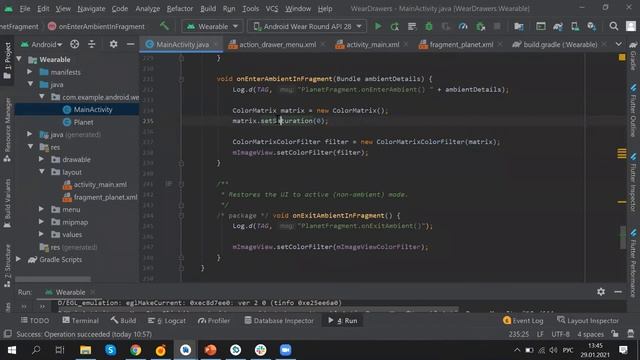Switch to activity_main.xml editor tab
Viewport: 640px width, 360px height.
tap(372, 44)
